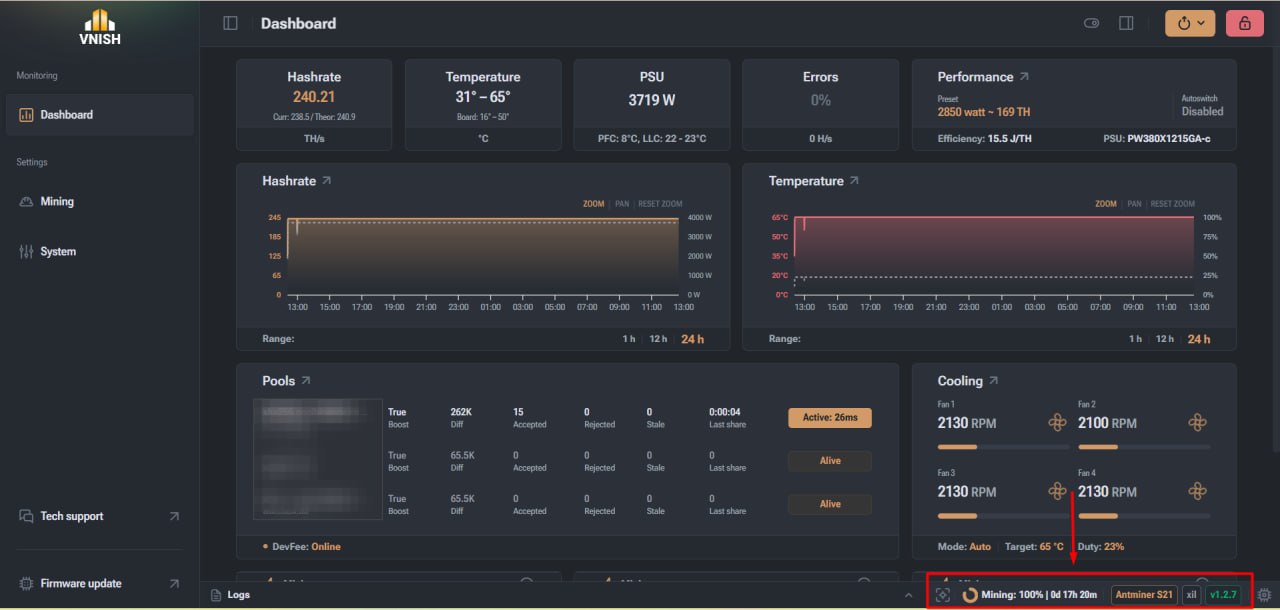
Task: Click the Fan 2 fan icon
Action: pos(1197,423)
